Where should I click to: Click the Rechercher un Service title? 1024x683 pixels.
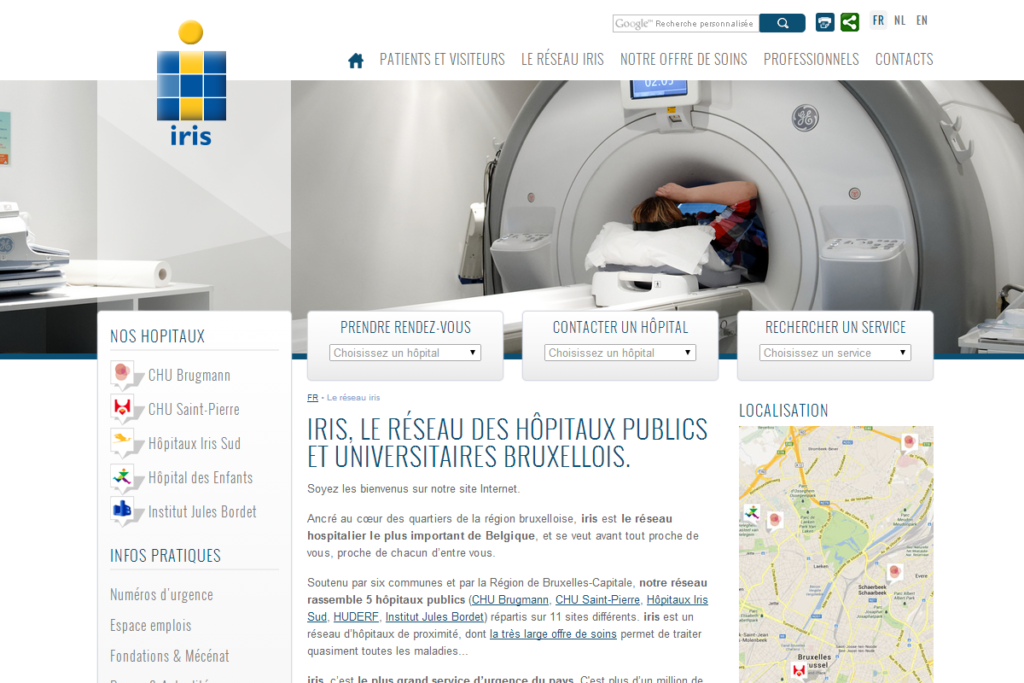[x=835, y=327]
